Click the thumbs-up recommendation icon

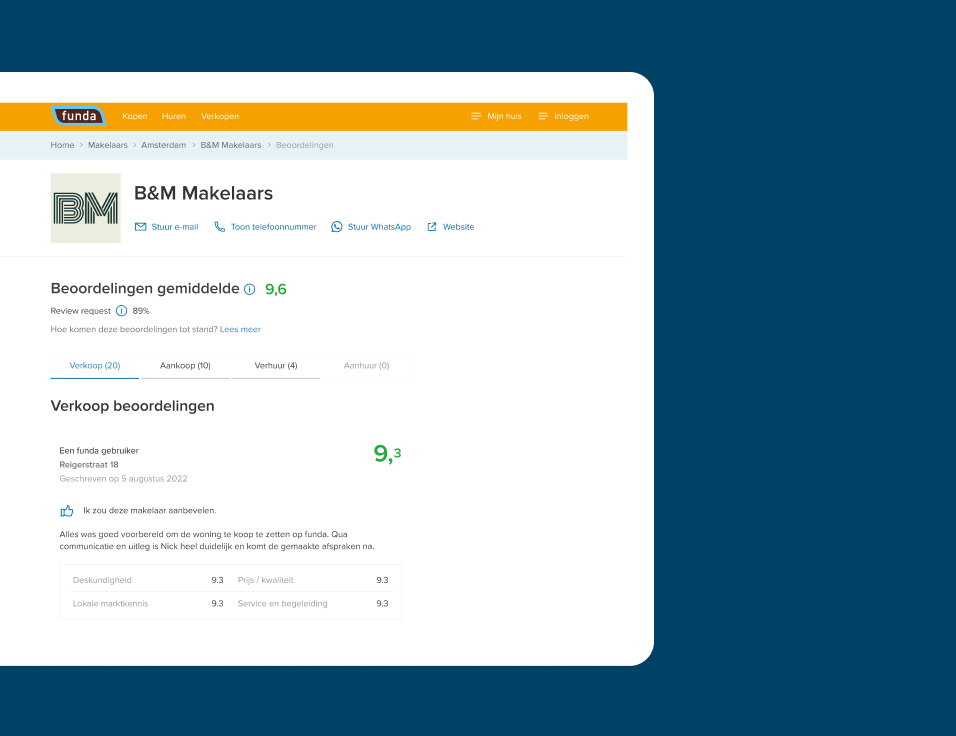[x=66, y=510]
